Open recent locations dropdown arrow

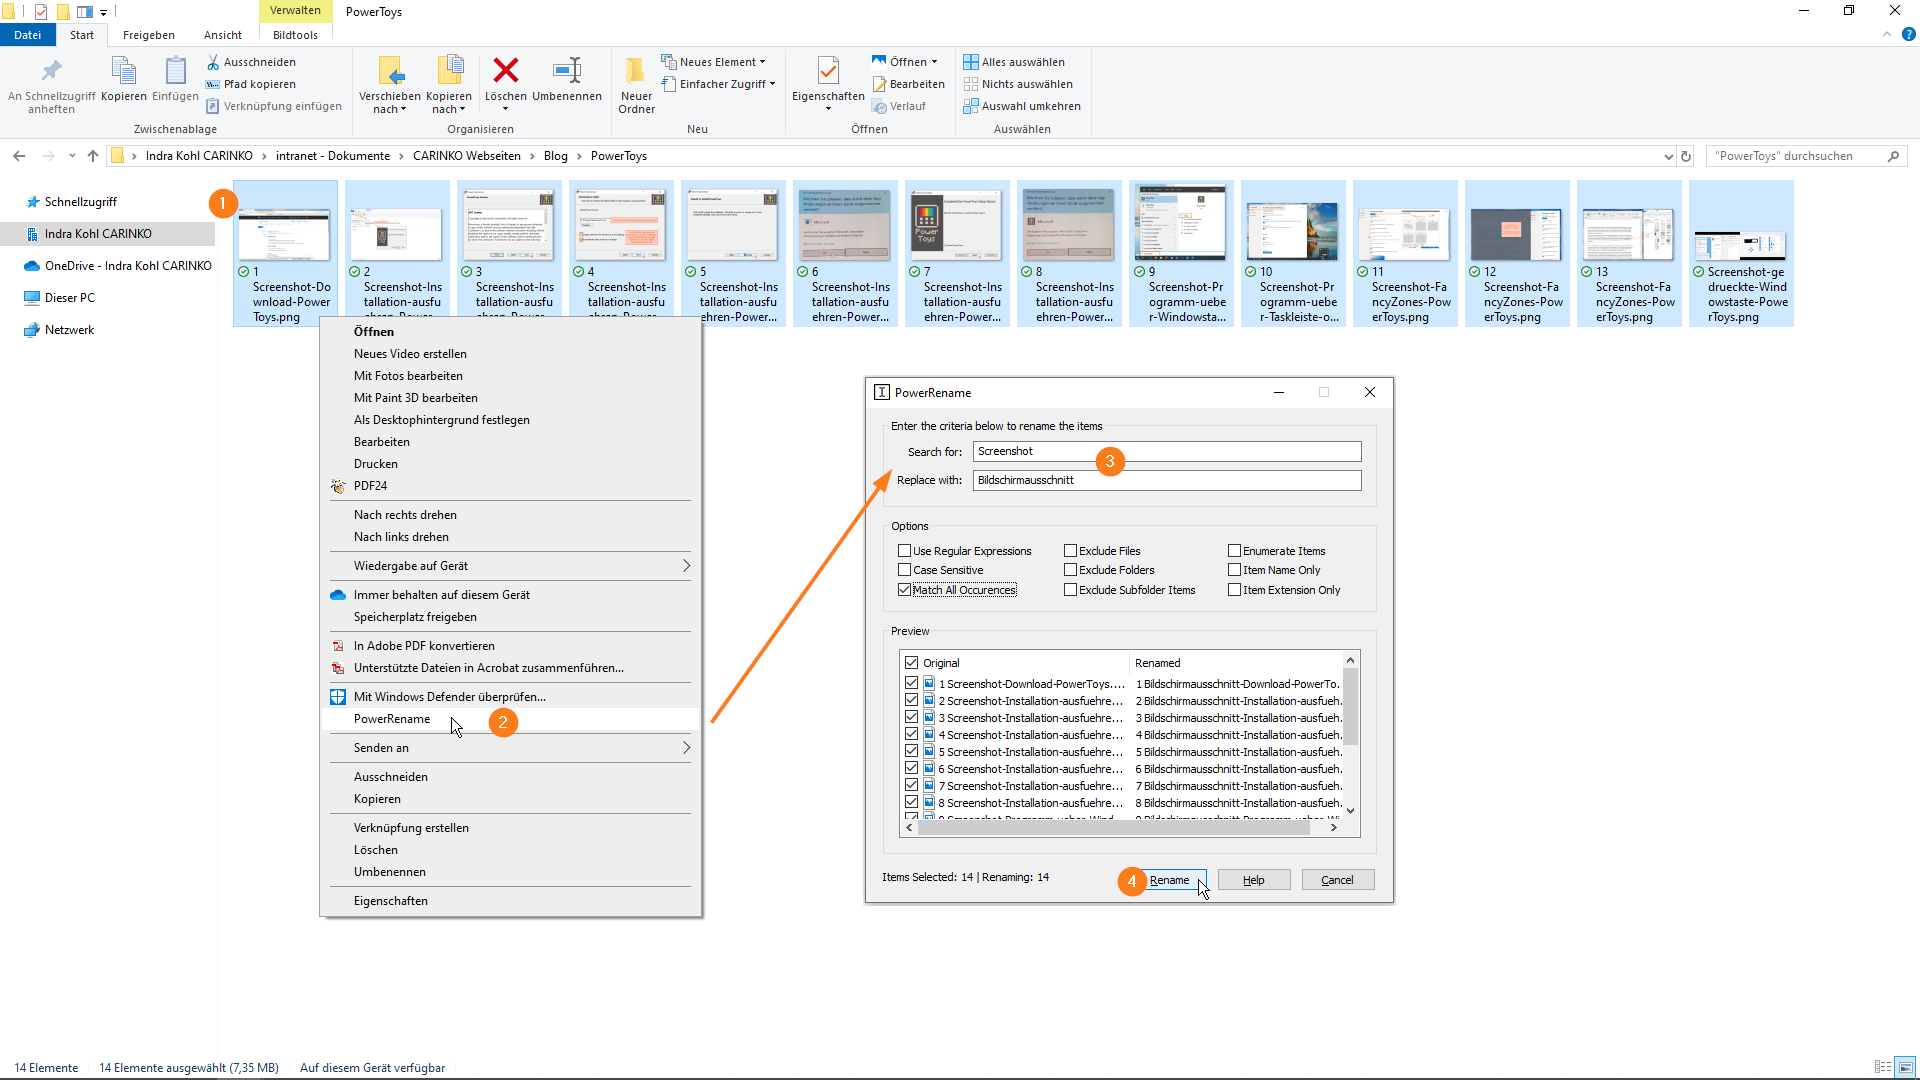coord(72,156)
